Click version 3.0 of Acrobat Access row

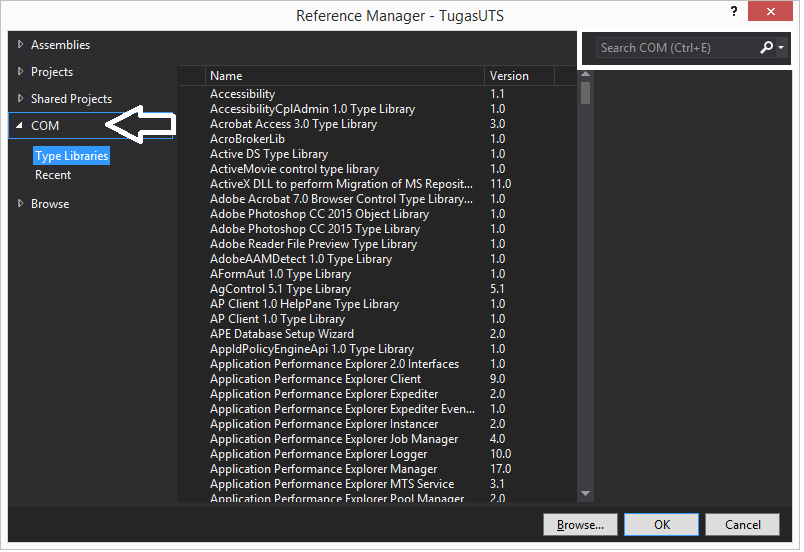(497, 124)
